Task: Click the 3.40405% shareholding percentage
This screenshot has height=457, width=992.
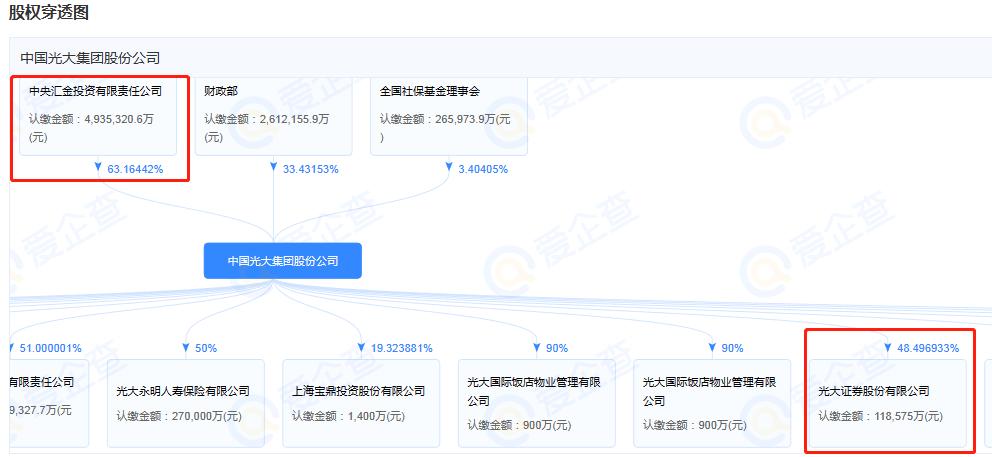Action: (x=483, y=169)
